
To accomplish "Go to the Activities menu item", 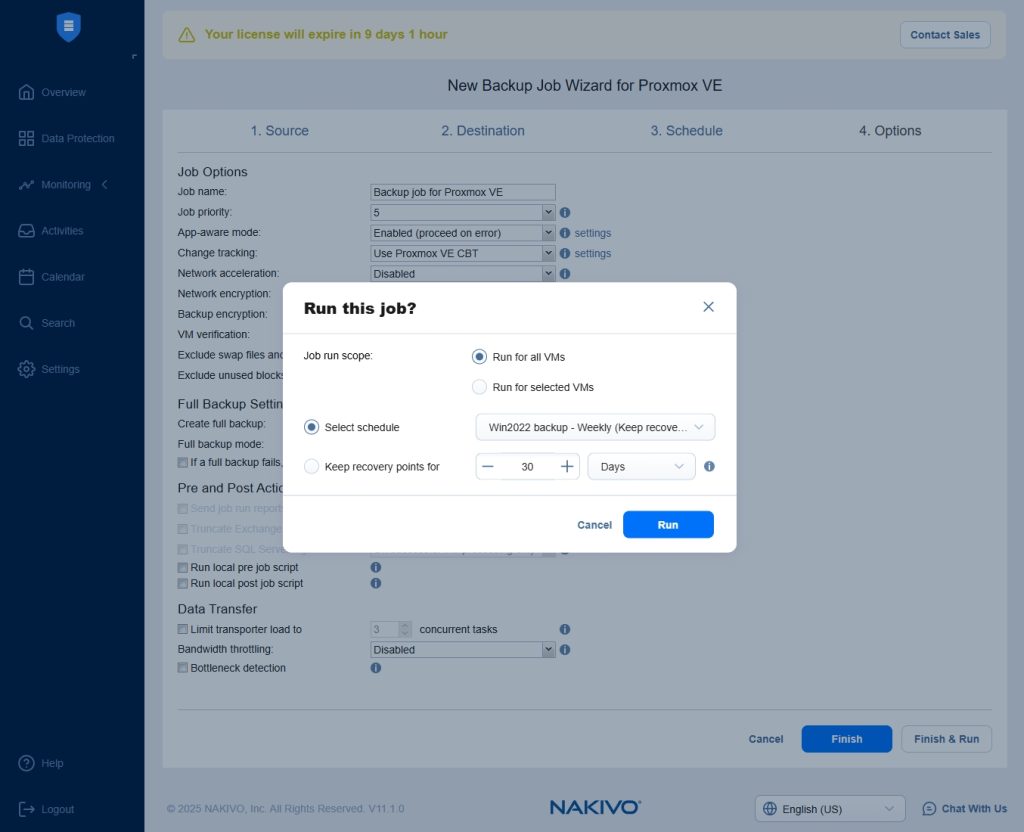I will click(62, 231).
